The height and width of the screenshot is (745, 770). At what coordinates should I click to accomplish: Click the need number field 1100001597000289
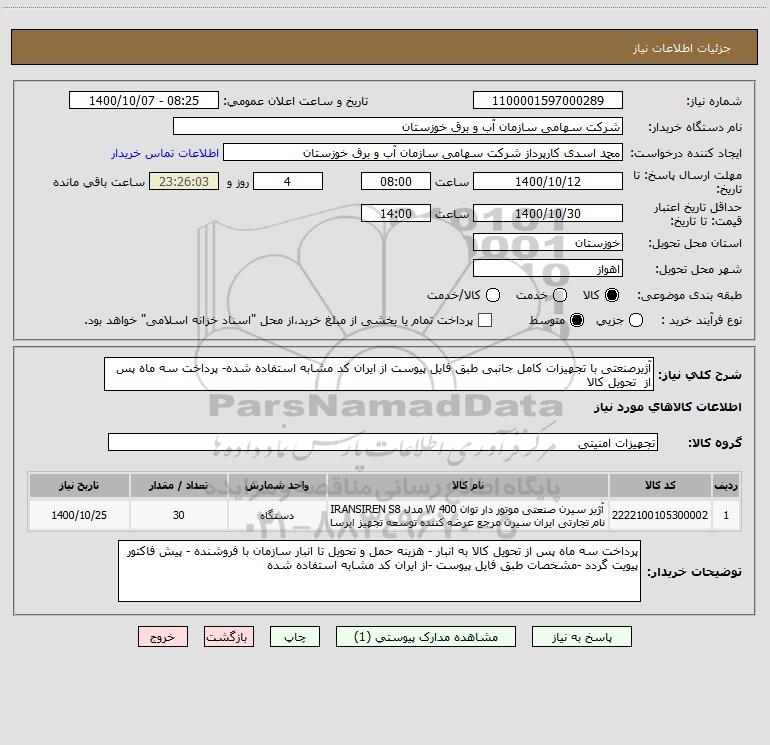548,100
